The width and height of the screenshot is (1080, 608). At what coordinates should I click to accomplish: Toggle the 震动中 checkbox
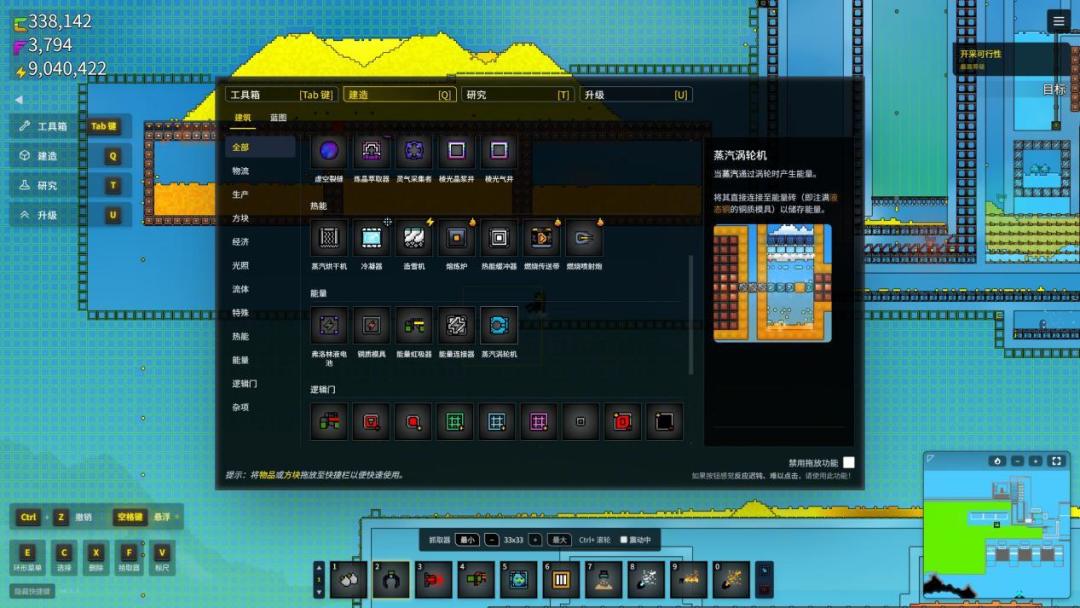click(624, 540)
